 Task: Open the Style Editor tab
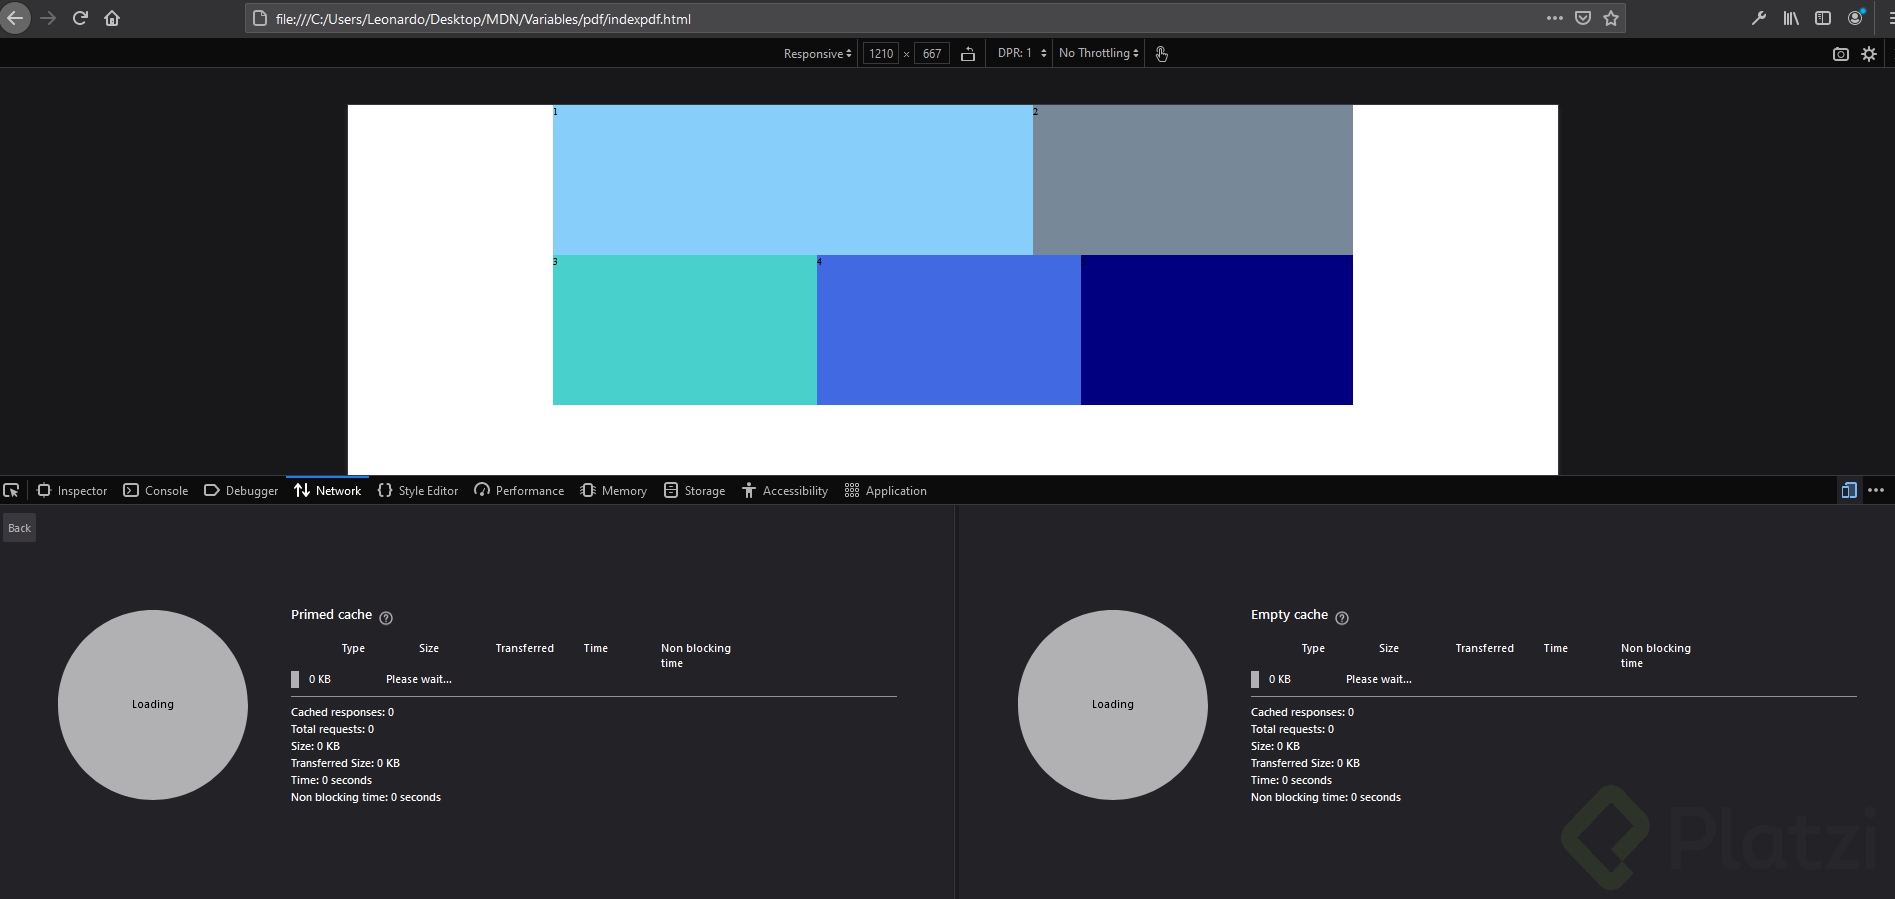coord(418,490)
